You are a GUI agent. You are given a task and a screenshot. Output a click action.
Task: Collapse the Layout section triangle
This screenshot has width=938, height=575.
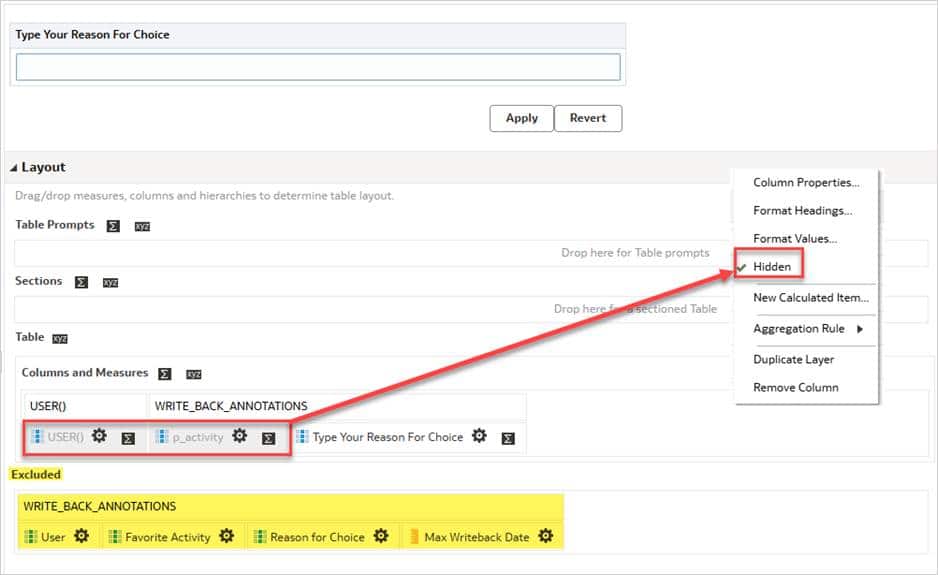pos(13,168)
